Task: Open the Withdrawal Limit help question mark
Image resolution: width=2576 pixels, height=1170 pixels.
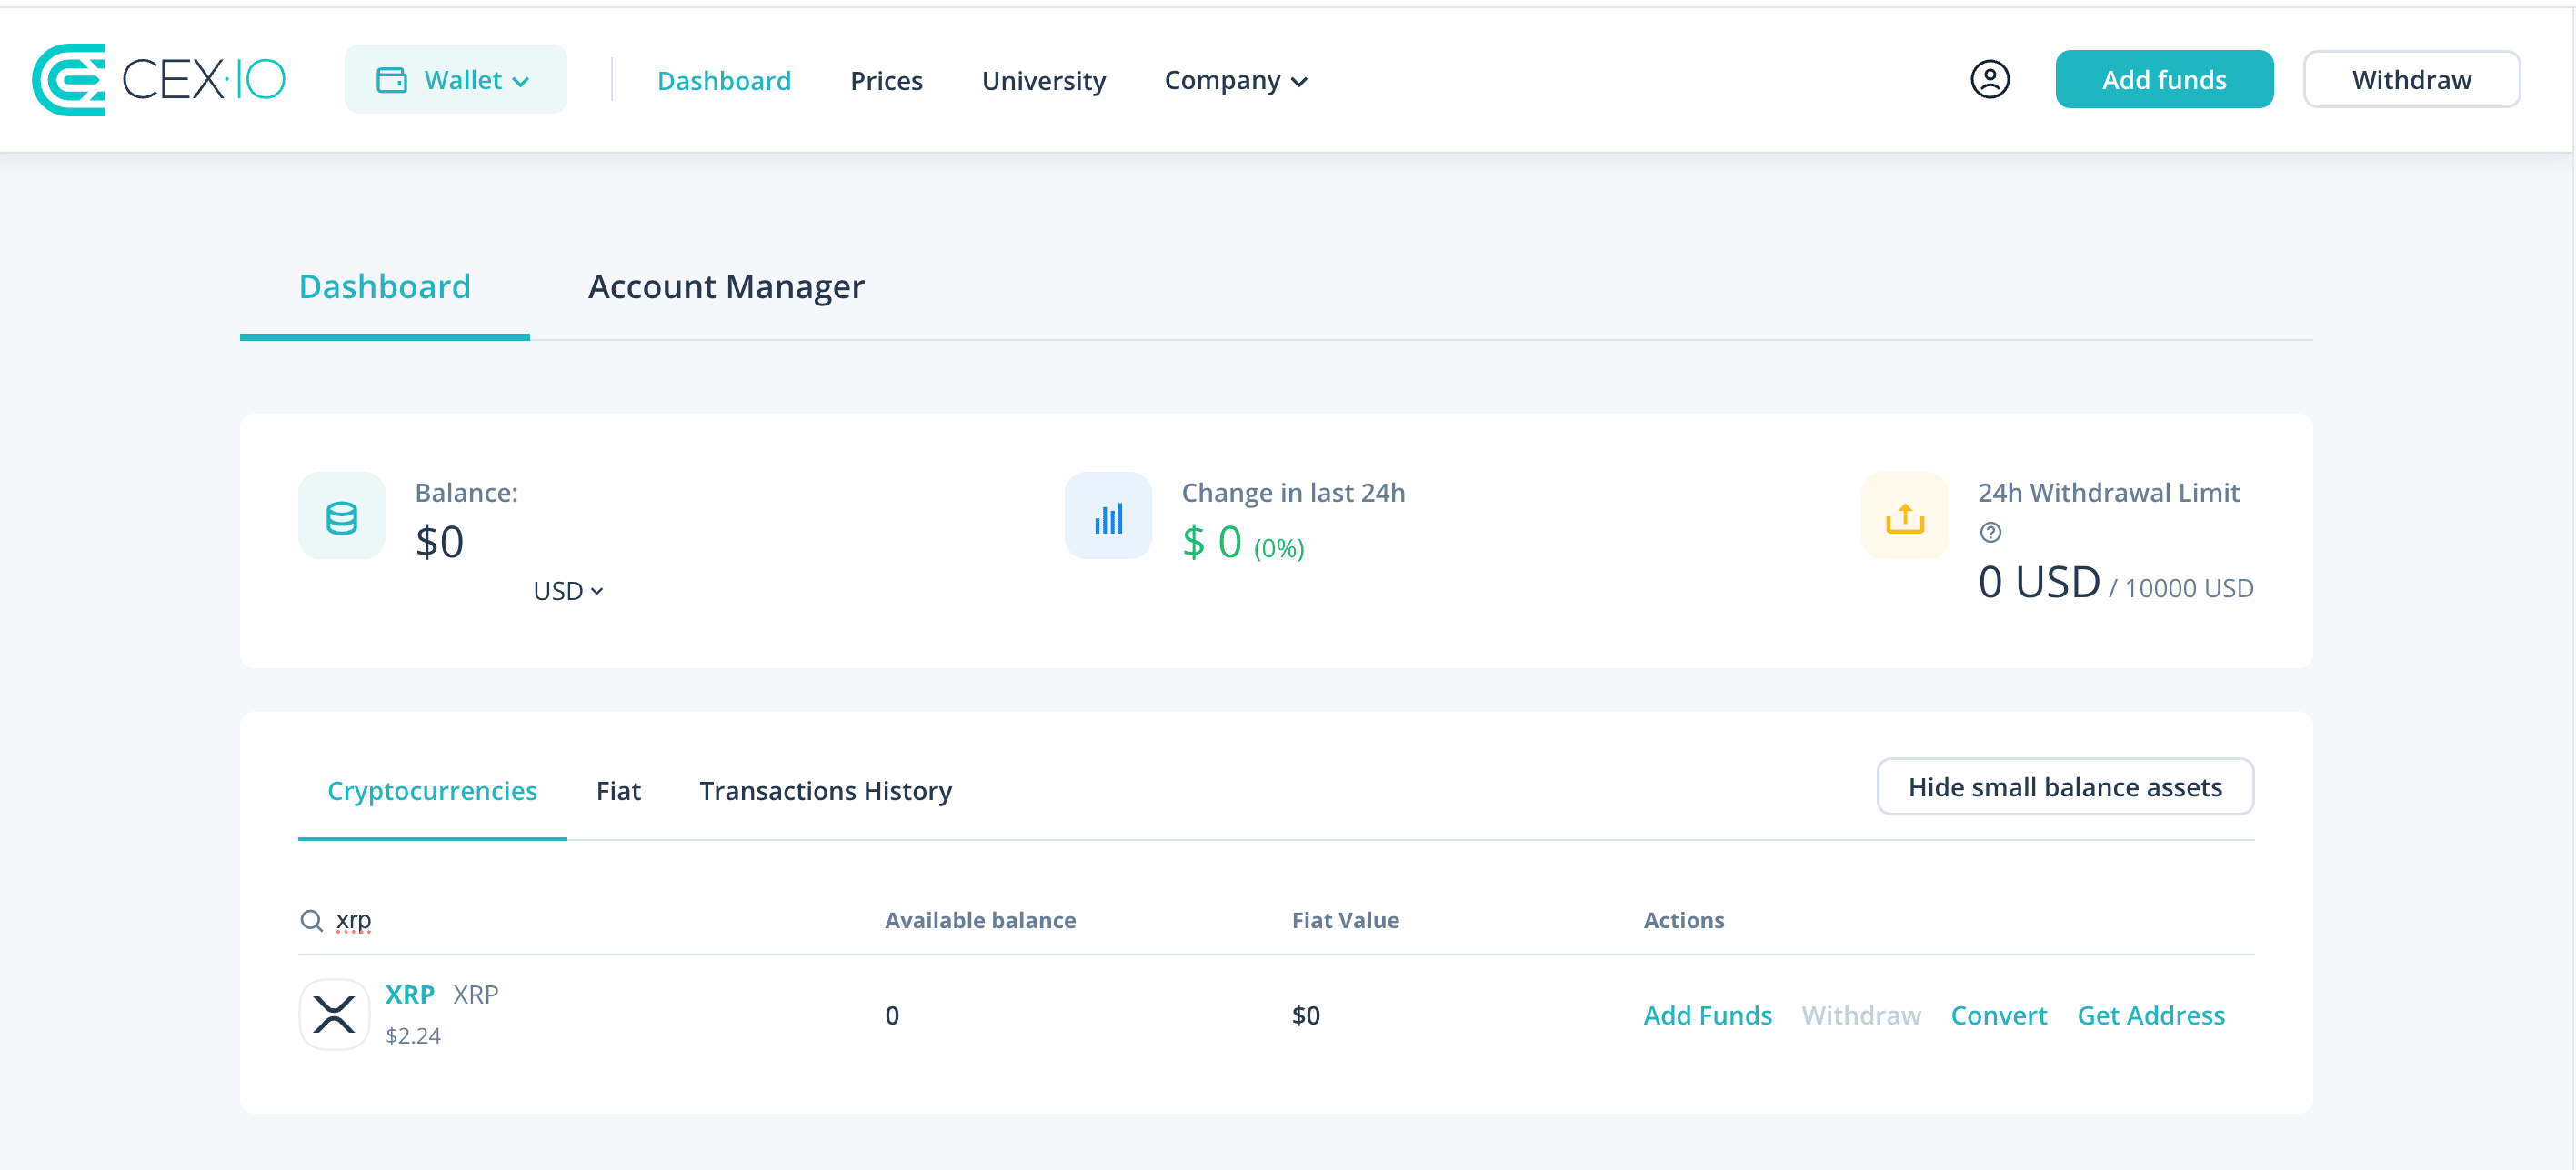Action: (1990, 533)
